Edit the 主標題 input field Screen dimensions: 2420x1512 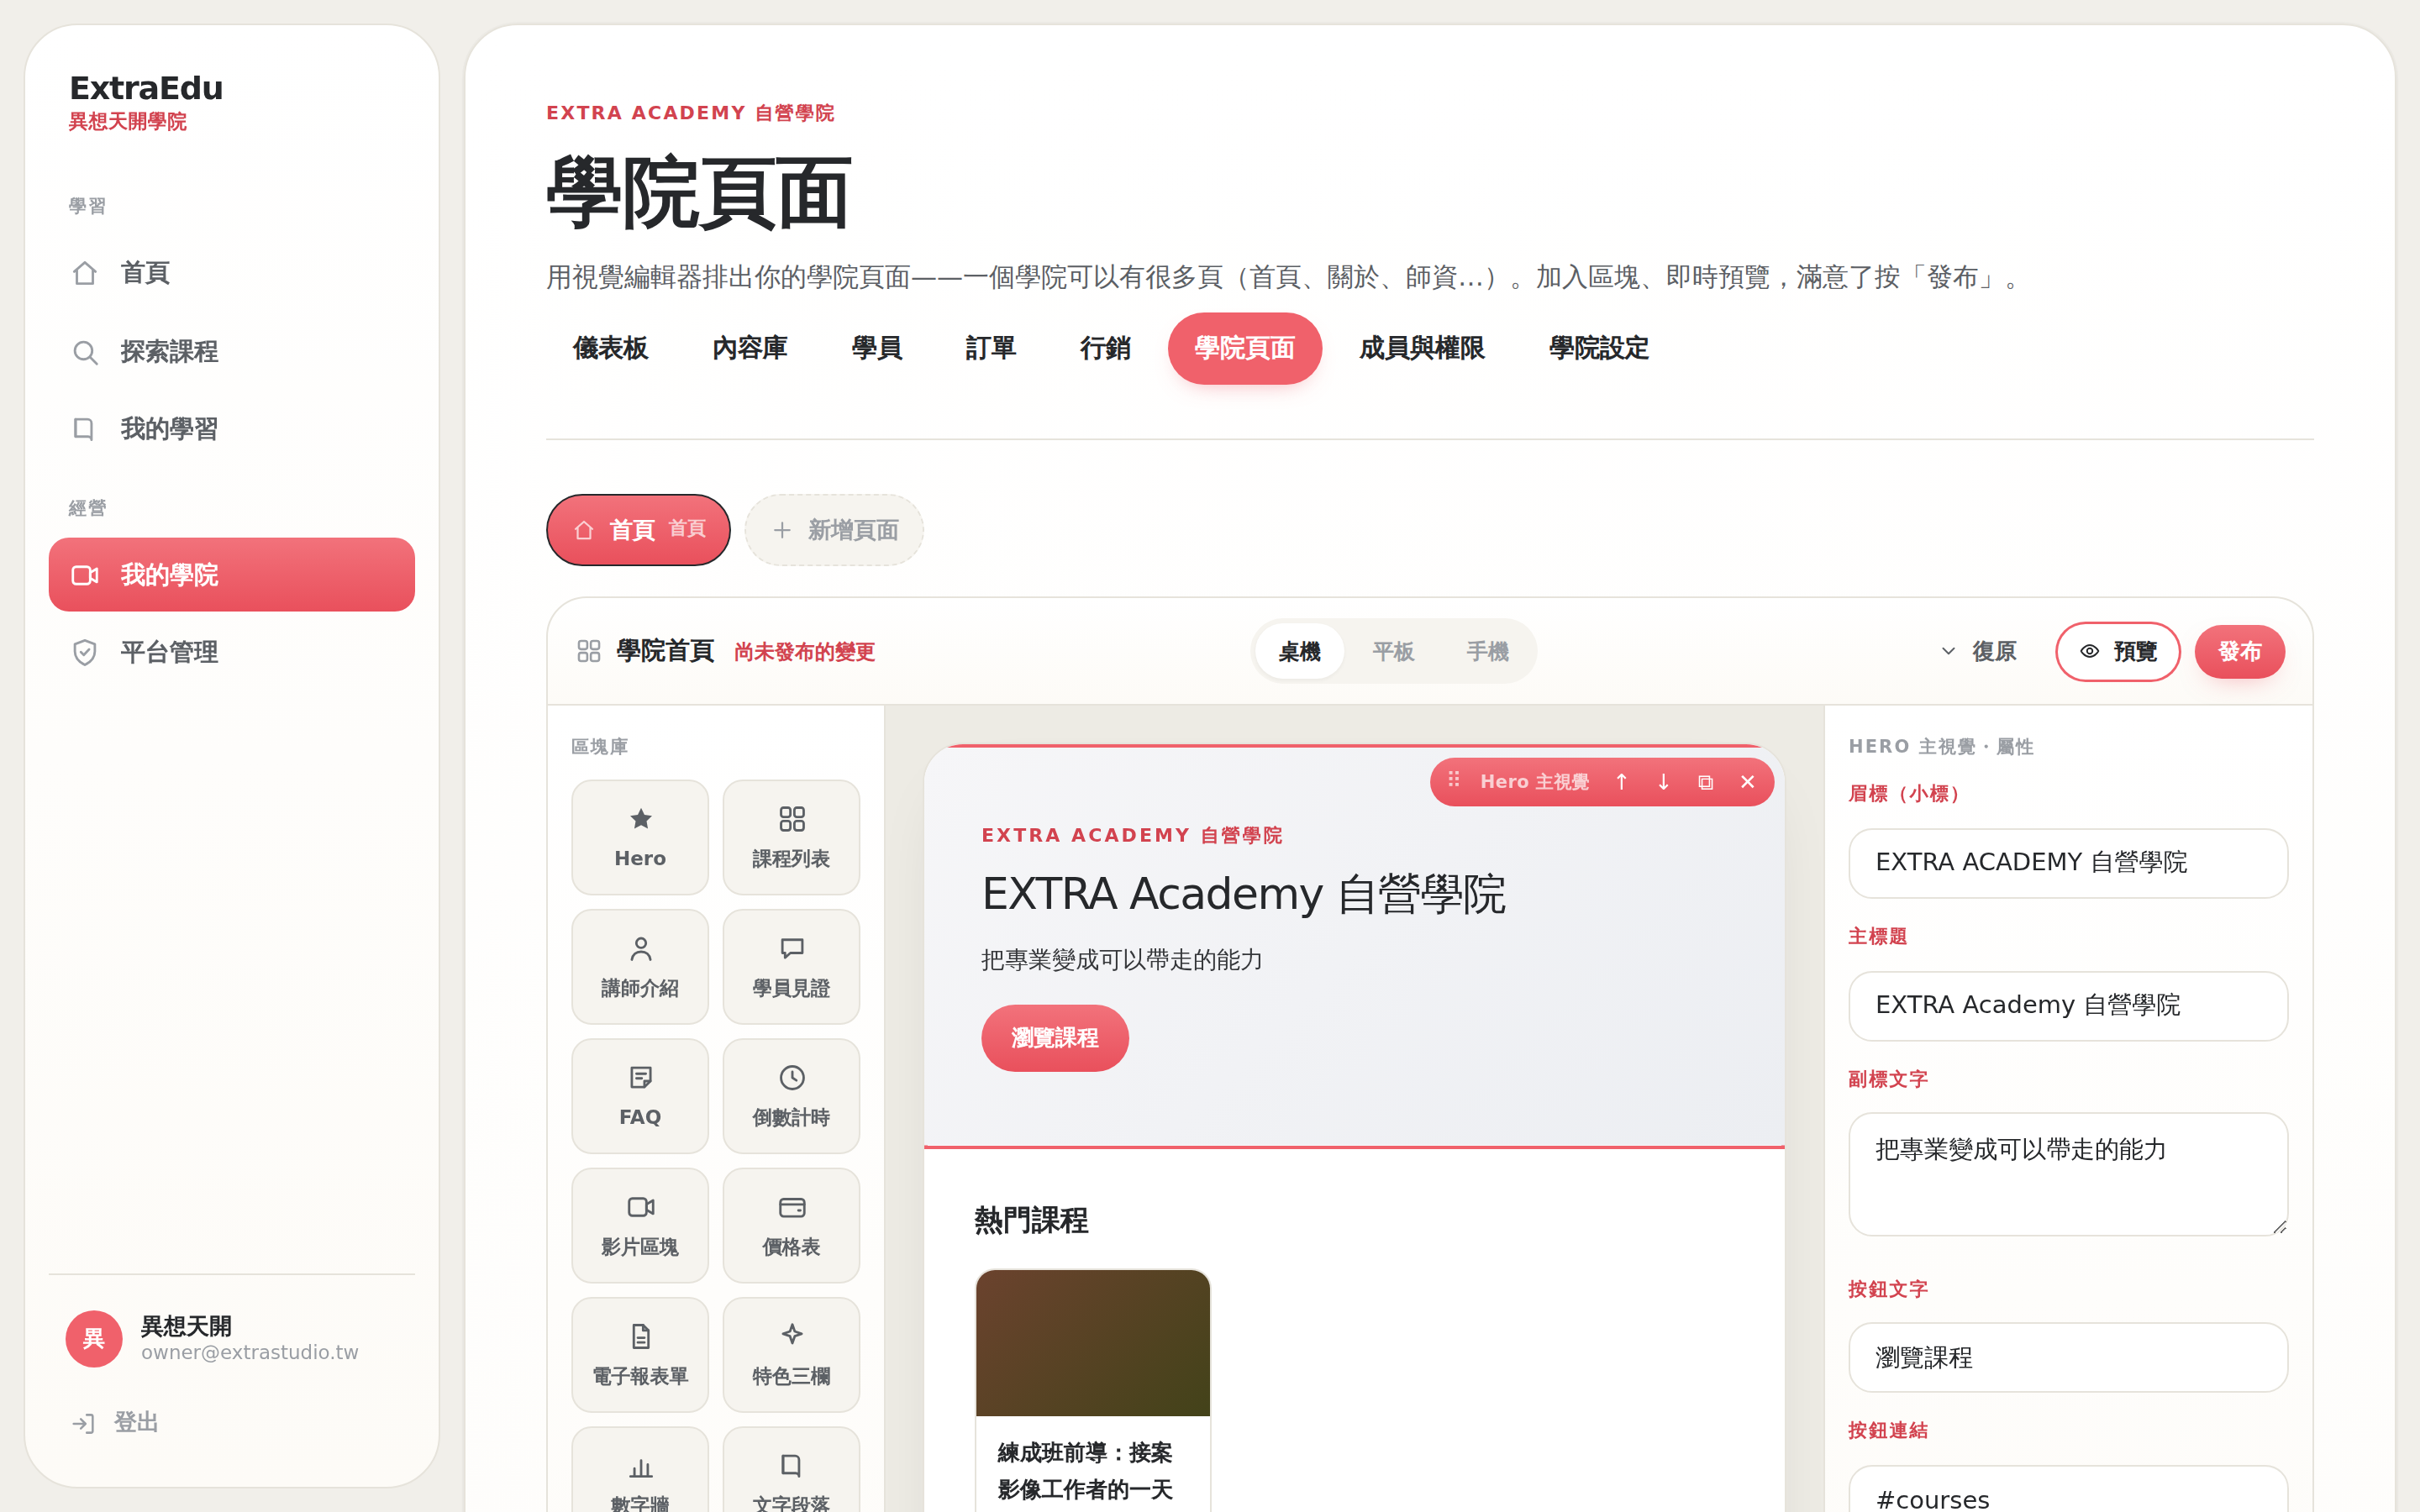2068,1006
